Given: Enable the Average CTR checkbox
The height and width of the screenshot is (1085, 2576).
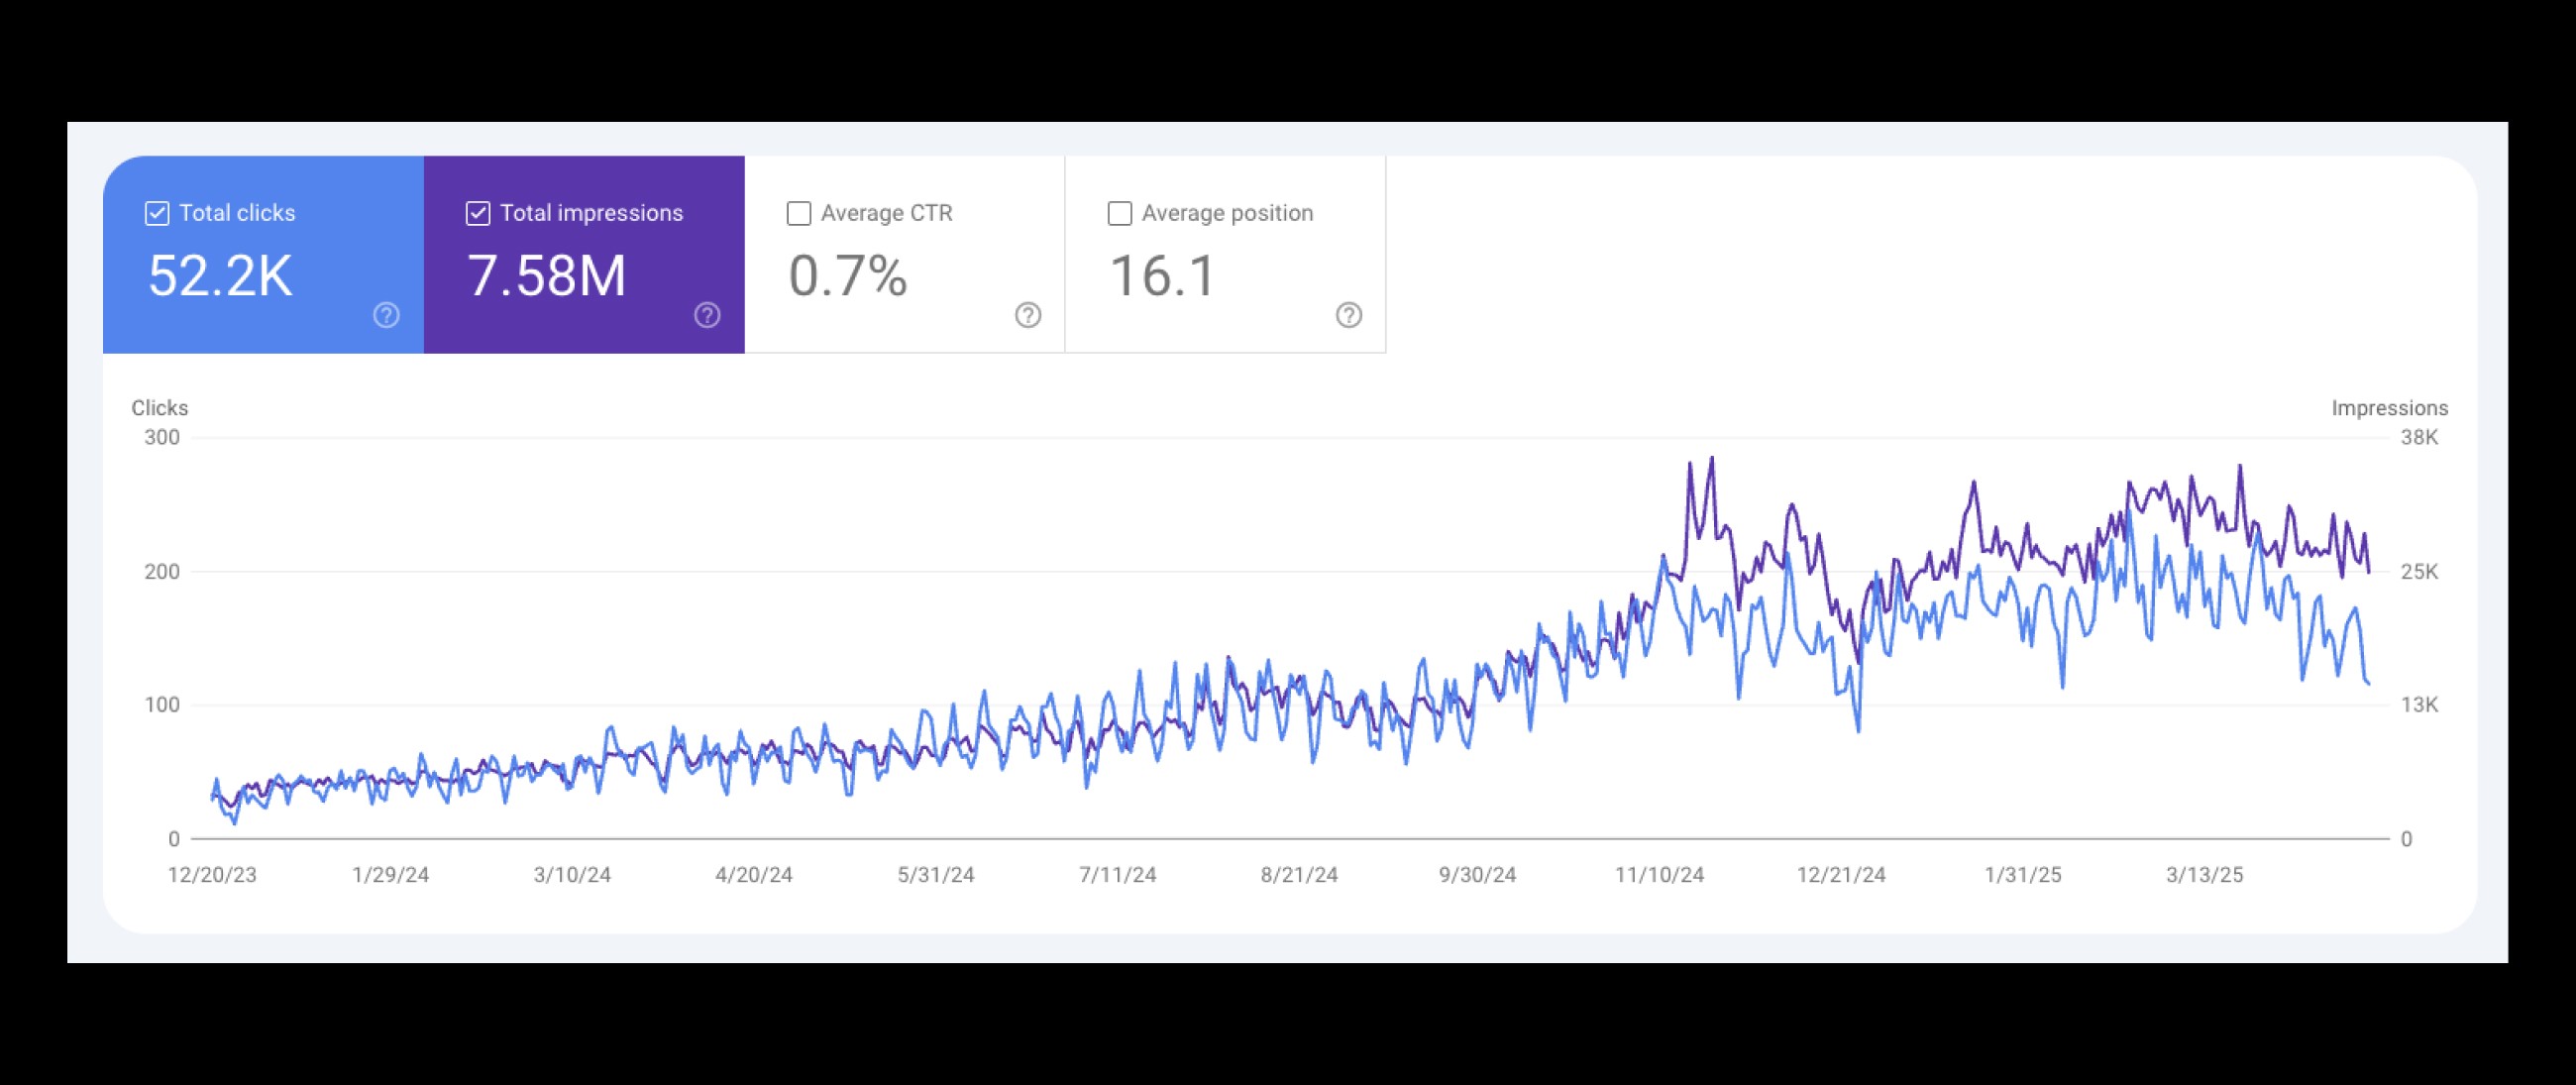Looking at the screenshot, I should tap(799, 213).
